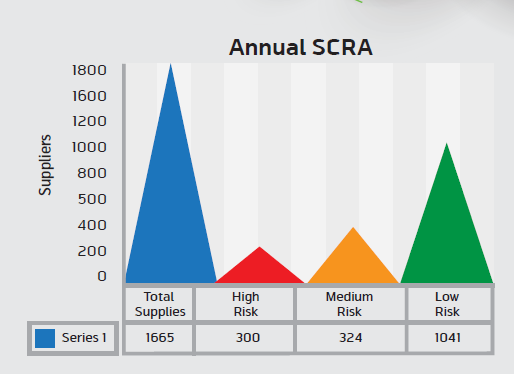Screen dimensions: 514x374
Task: Select the High Risk column header
Action: tap(246, 304)
